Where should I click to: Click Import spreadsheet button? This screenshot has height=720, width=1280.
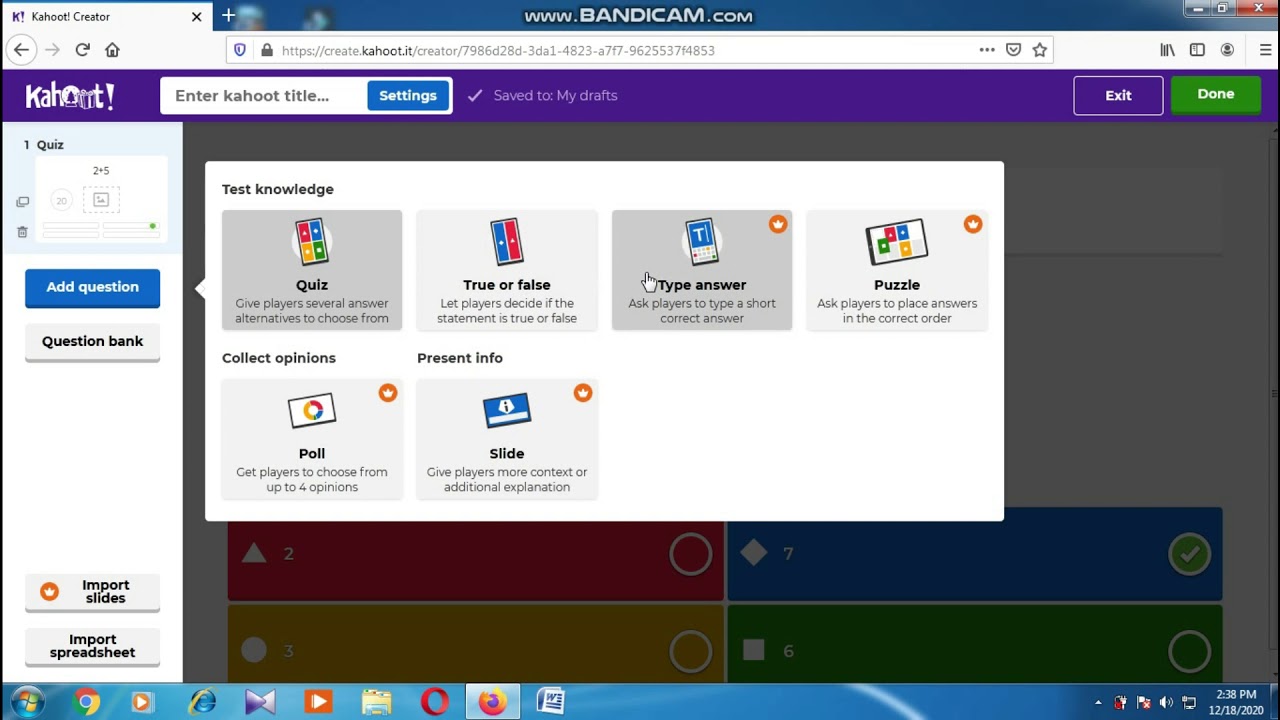click(92, 646)
